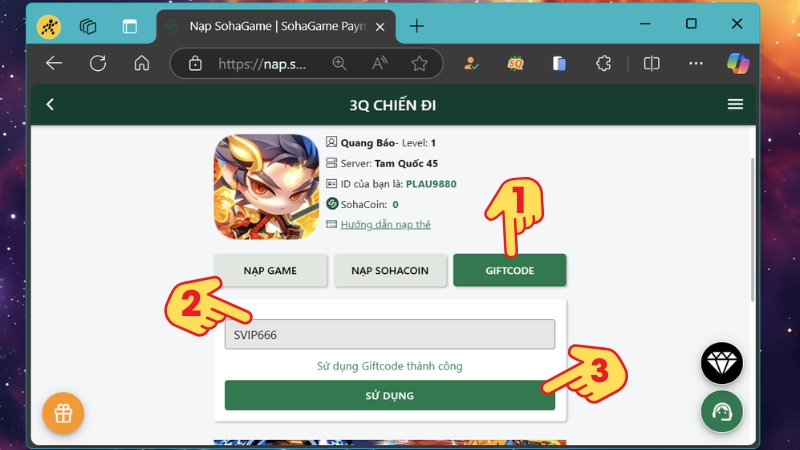Click the Sử dụng Giftcode thành công message
Screen dimensions: 800x450
coord(390,366)
